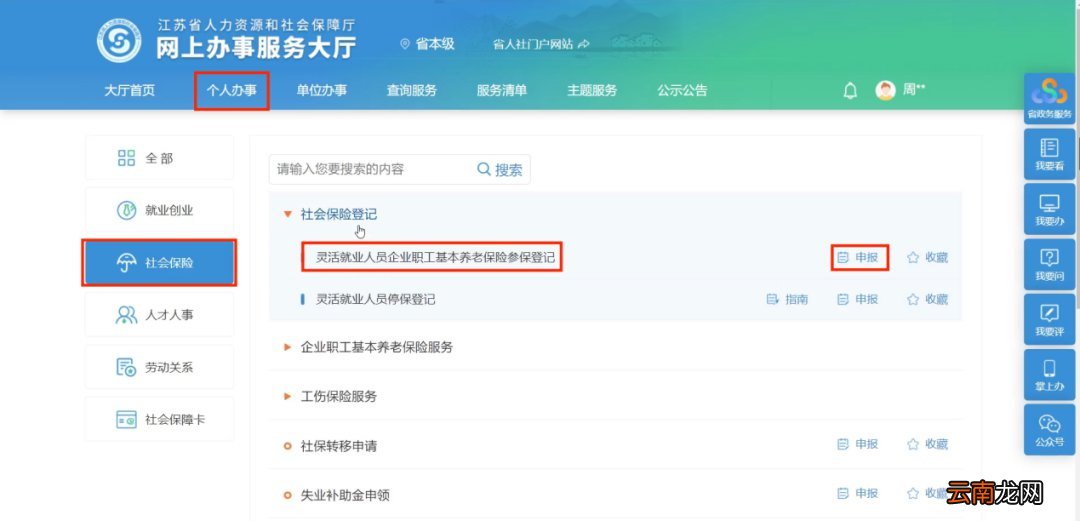The height and width of the screenshot is (521, 1080).
Task: Open 公示公告 navigation tab
Action: [682, 91]
